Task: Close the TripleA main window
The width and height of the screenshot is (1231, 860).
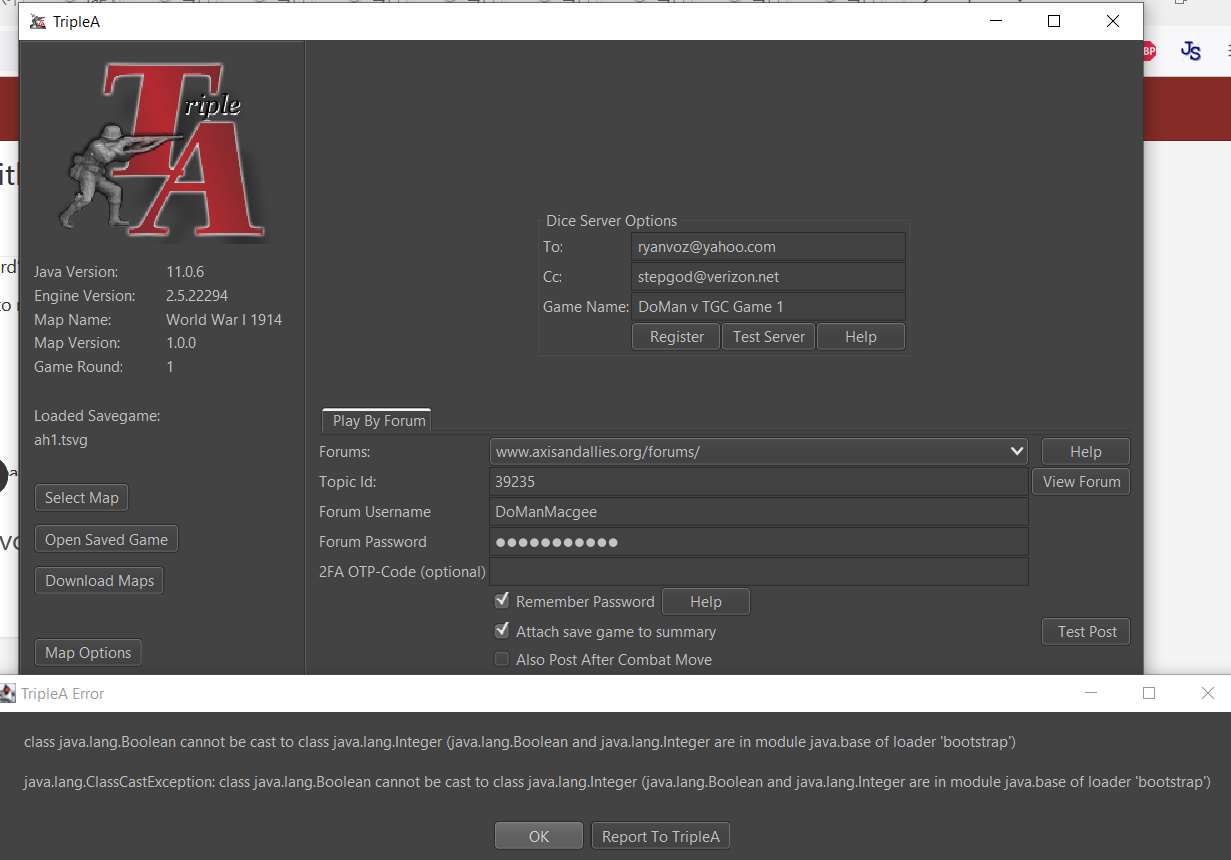Action: [x=1113, y=21]
